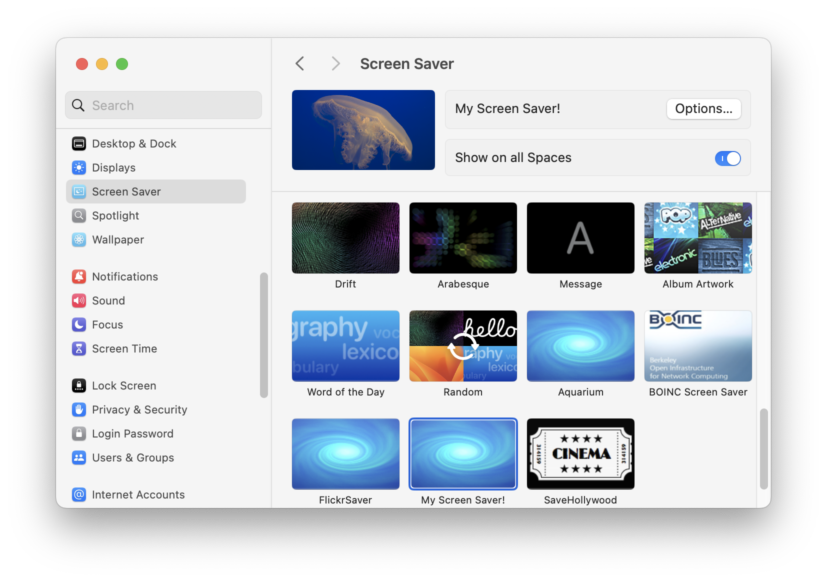Click the Users & Groups icon

click(x=79, y=457)
